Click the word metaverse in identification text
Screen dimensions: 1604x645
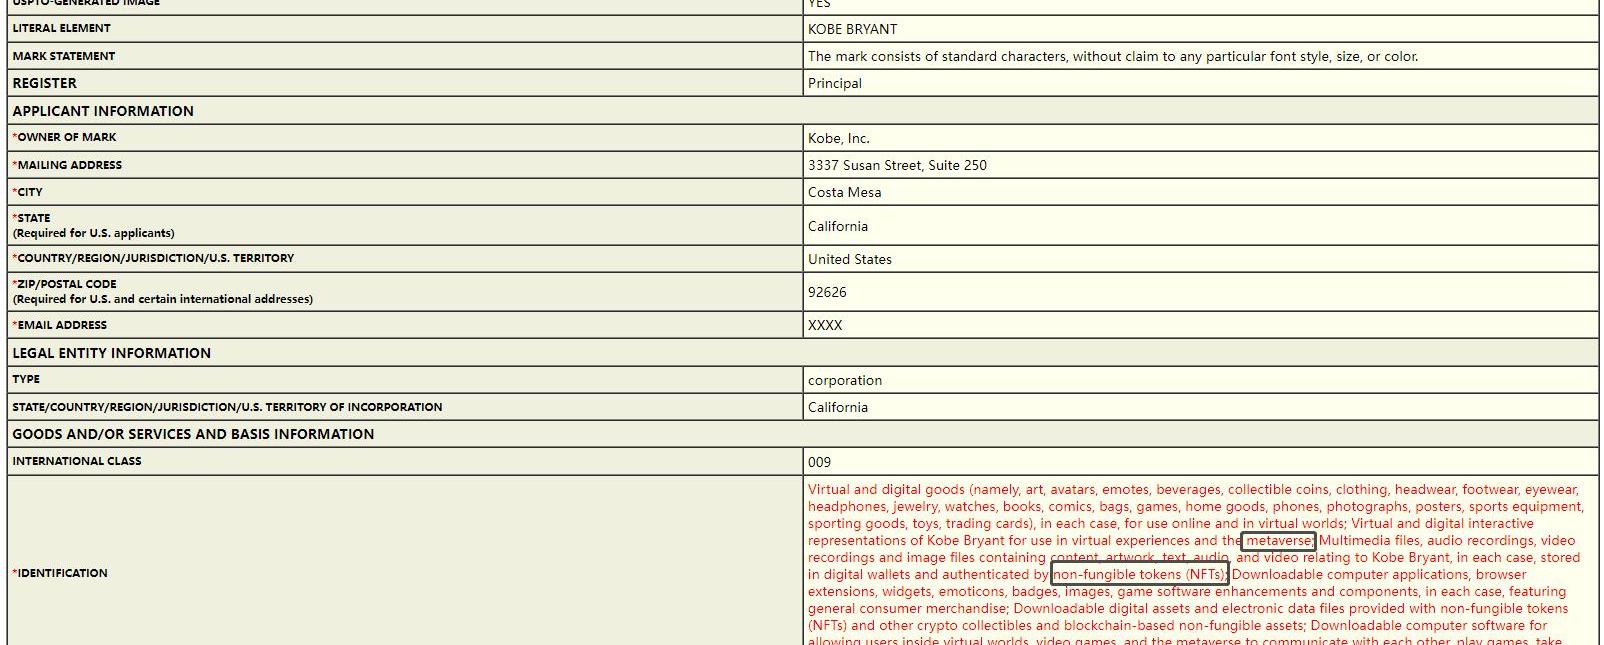coord(1279,541)
